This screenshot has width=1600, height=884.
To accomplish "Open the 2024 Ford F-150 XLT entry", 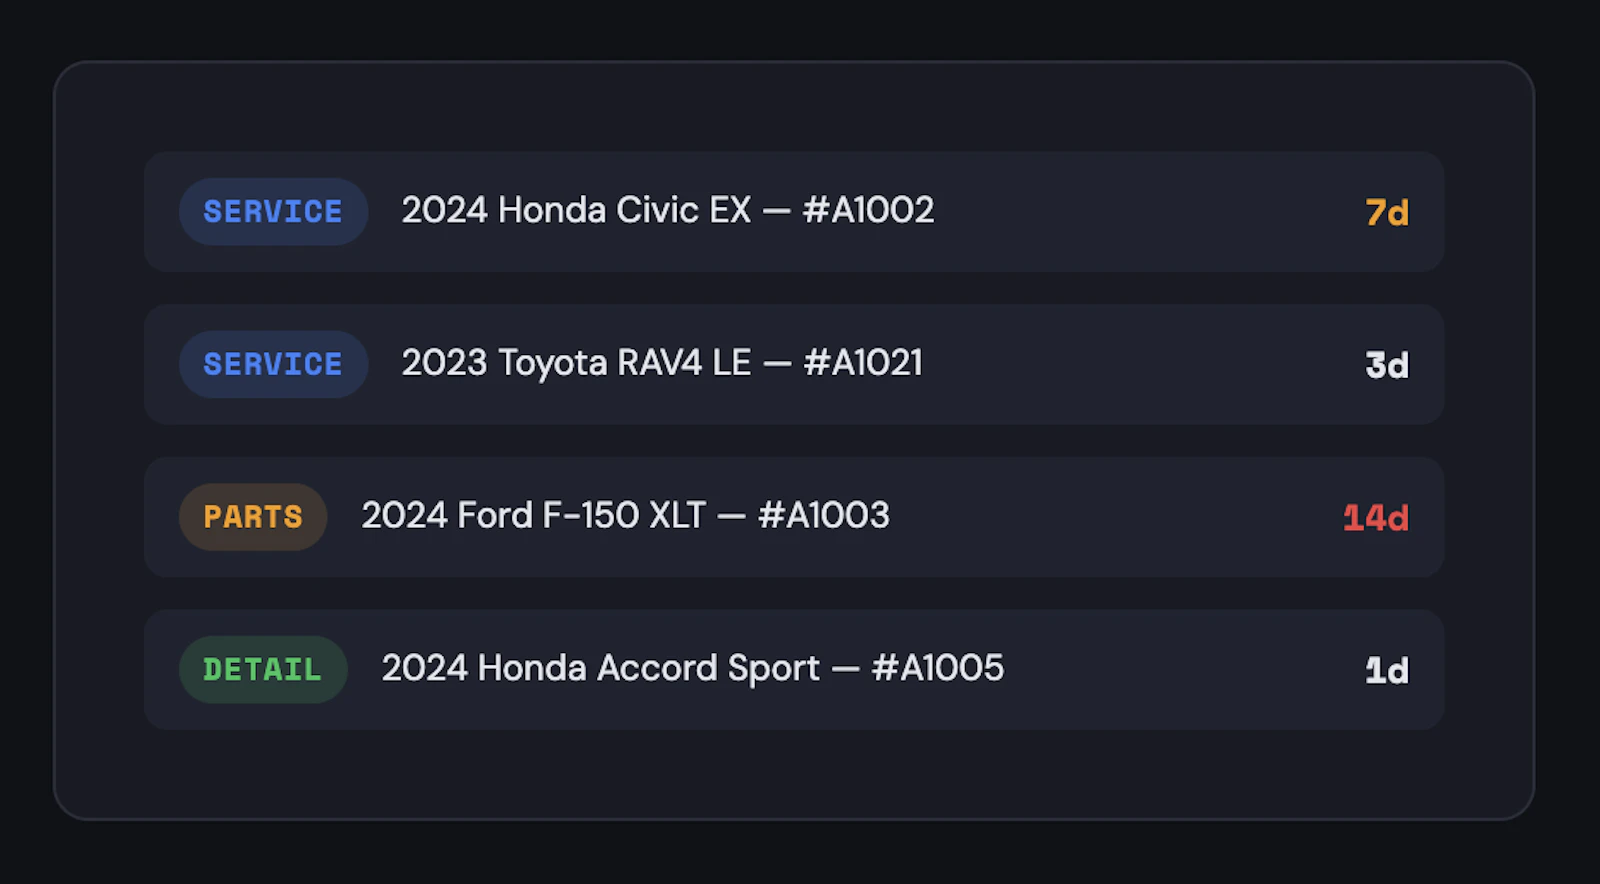I will pos(534,516).
